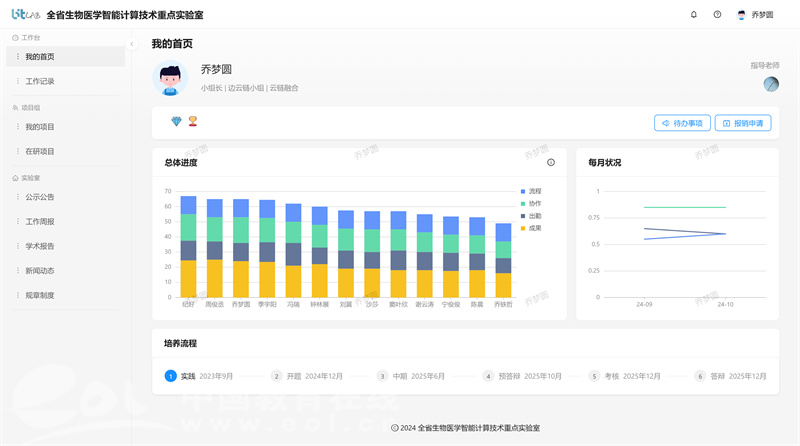Open the user account menu 乔梦圆

(x=755, y=15)
